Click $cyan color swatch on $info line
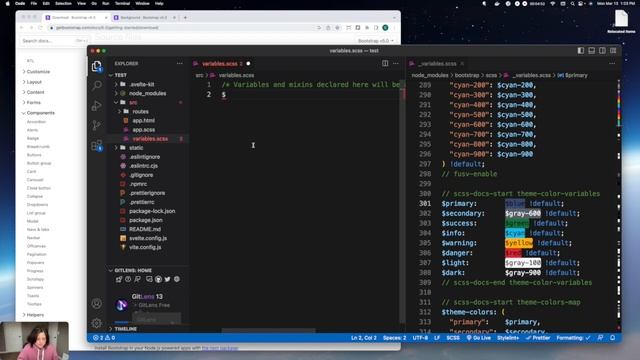Screen dimensions: 640x360 click(x=515, y=233)
